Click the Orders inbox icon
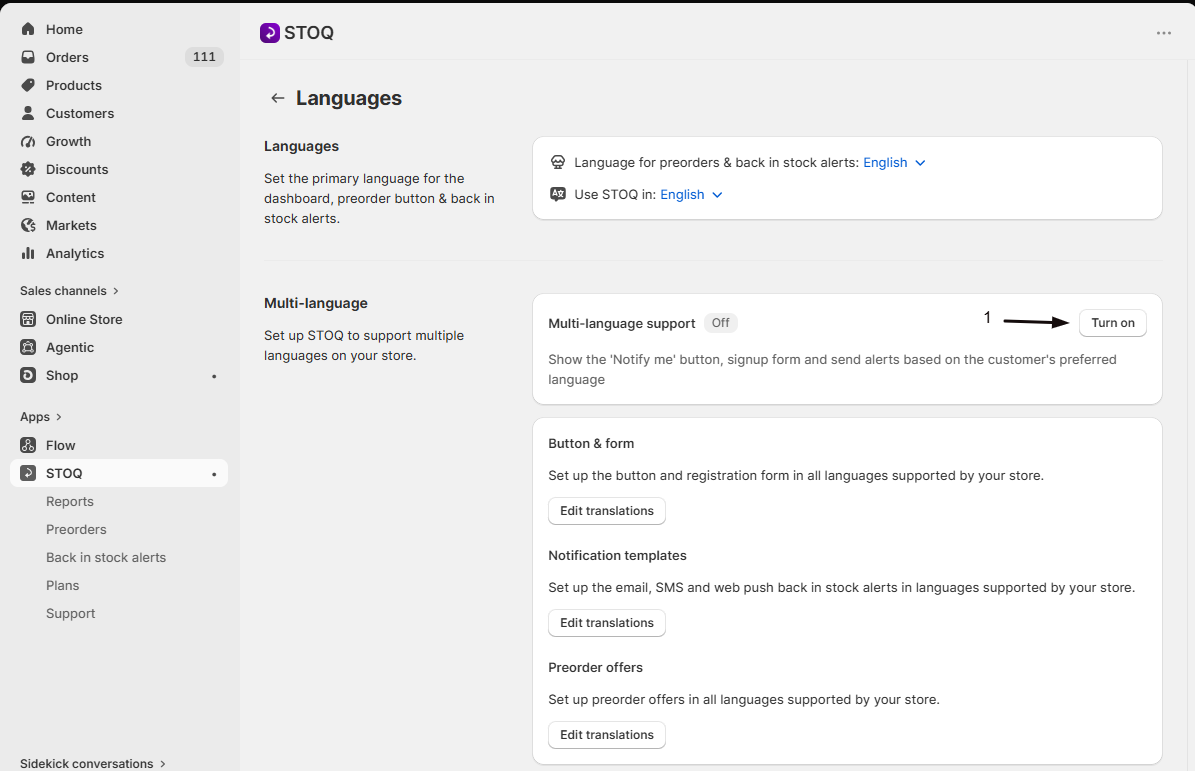 pos(28,57)
